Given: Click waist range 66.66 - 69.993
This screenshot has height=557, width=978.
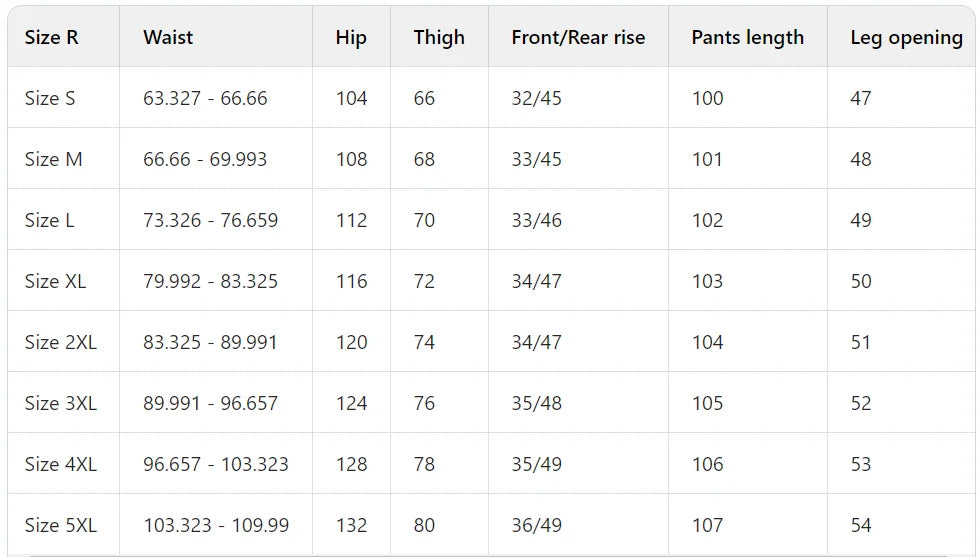Looking at the screenshot, I should tap(205, 159).
